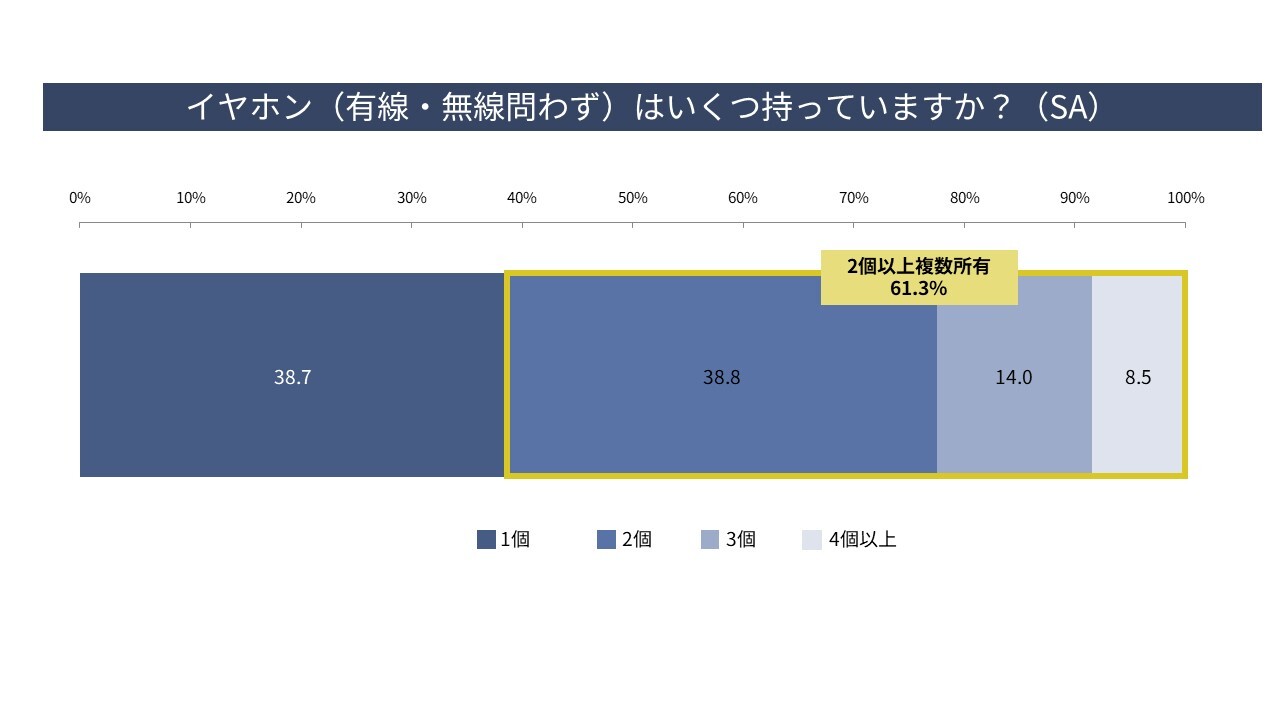Click the 1個 legend color swatch
This screenshot has height=720, width=1280.
[x=486, y=540]
